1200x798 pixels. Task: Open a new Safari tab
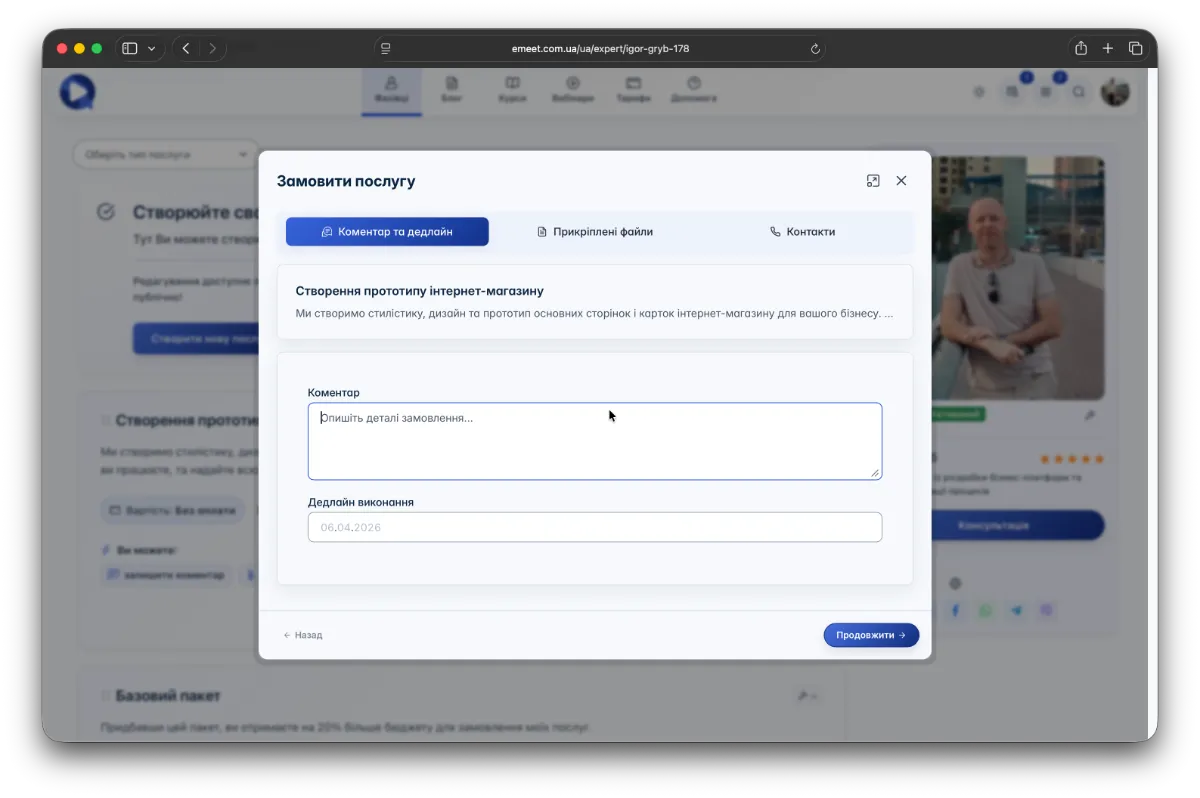coord(1108,48)
